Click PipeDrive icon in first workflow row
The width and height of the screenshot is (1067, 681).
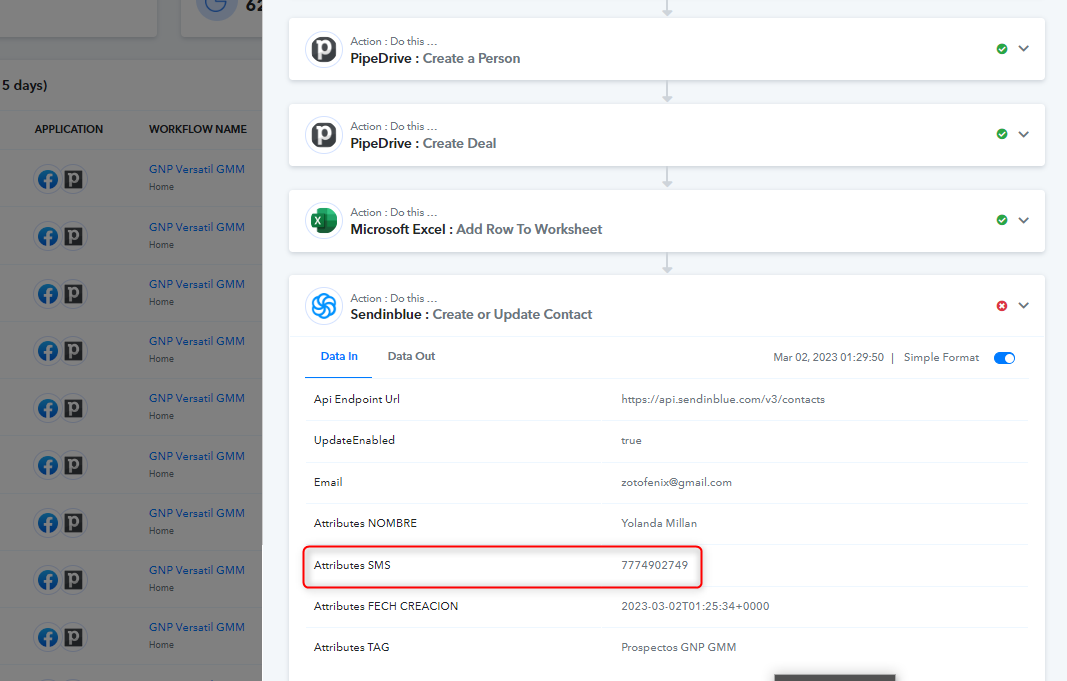[73, 180]
